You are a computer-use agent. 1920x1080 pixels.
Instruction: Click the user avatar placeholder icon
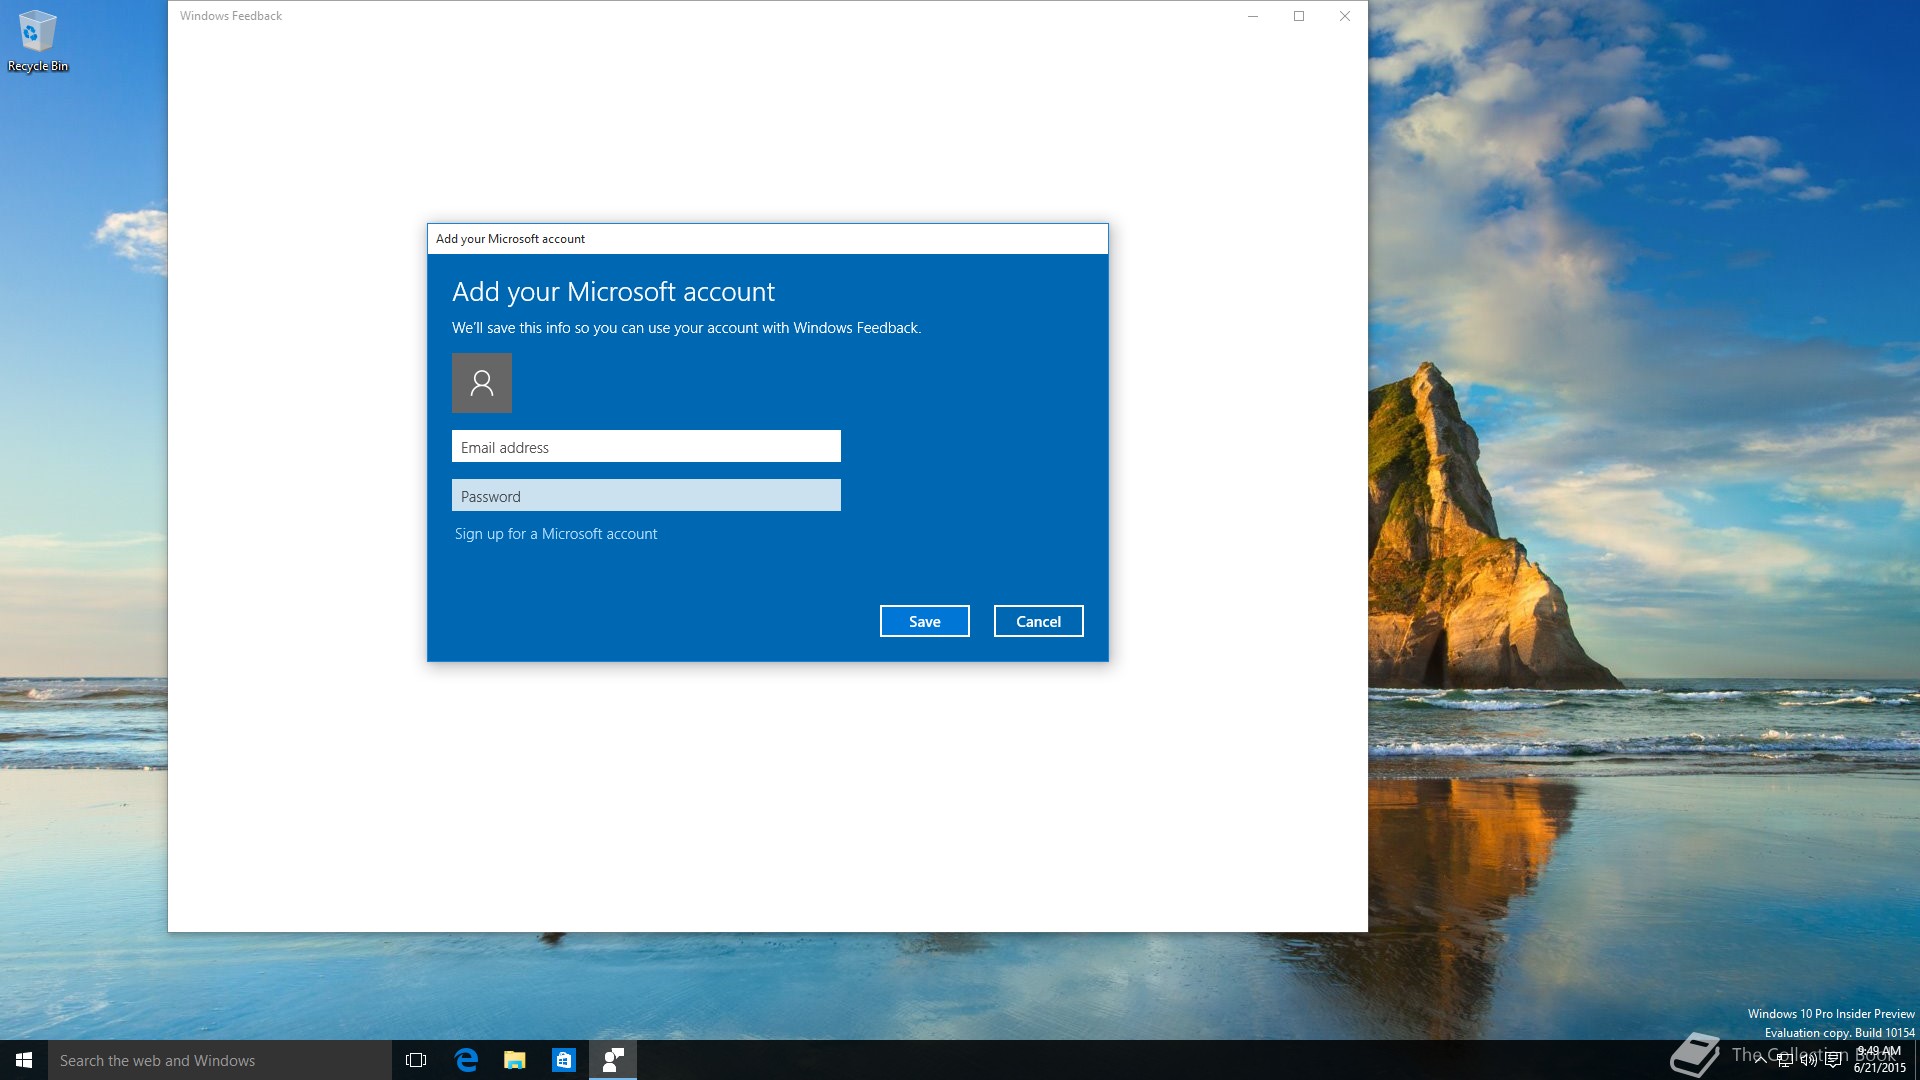482,383
